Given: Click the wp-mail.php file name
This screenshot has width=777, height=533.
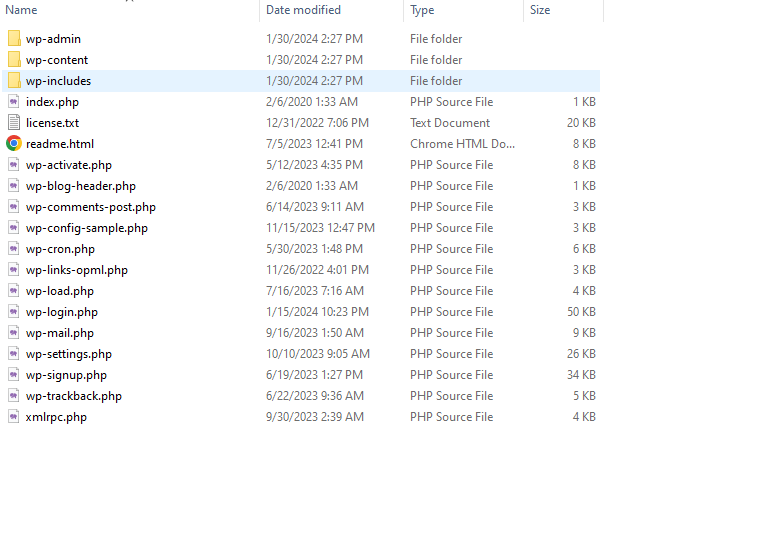Looking at the screenshot, I should point(60,333).
